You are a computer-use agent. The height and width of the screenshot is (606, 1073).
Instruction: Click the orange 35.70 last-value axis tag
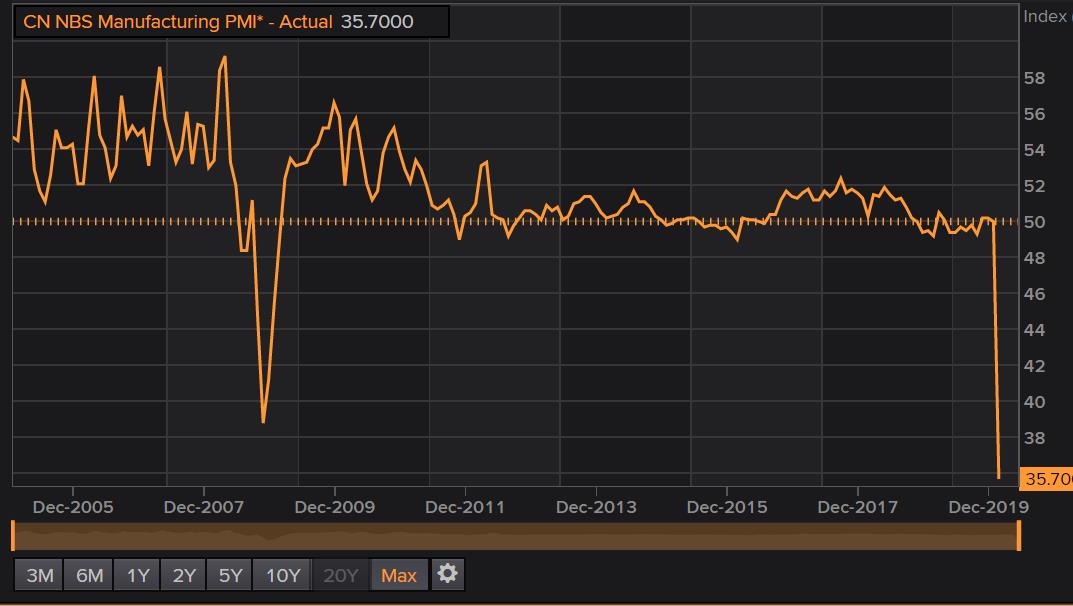[x=1046, y=478]
